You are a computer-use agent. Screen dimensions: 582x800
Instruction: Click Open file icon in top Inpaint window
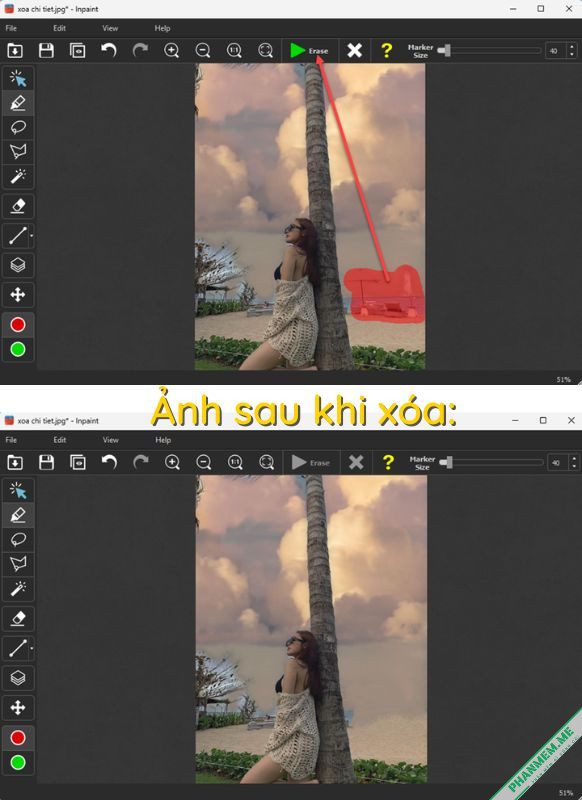15,51
